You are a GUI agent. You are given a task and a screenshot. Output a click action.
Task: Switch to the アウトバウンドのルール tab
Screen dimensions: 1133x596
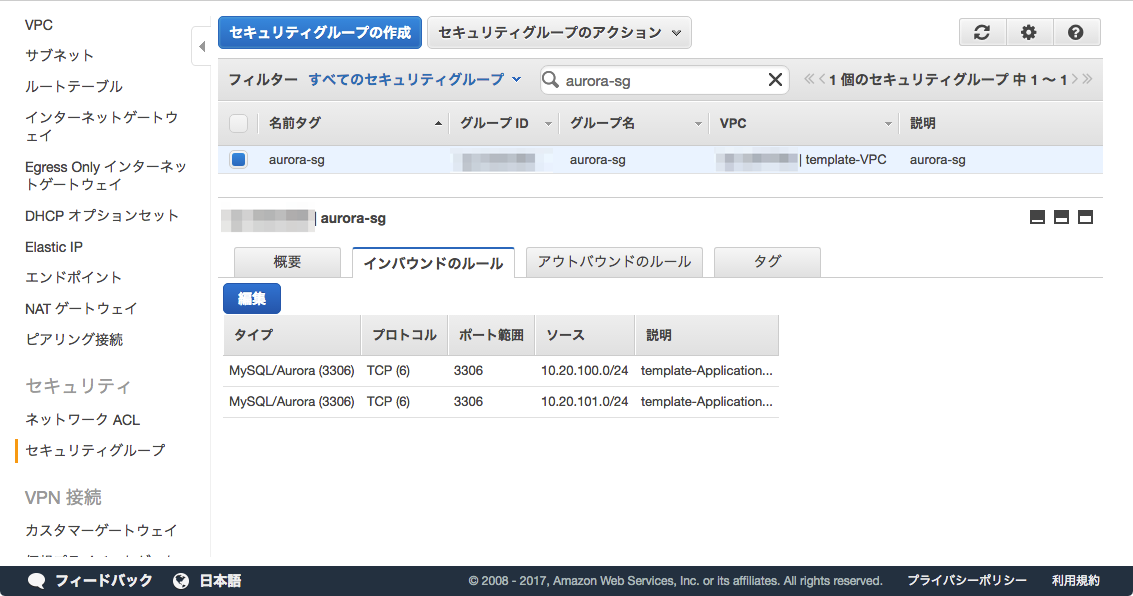[x=614, y=261]
